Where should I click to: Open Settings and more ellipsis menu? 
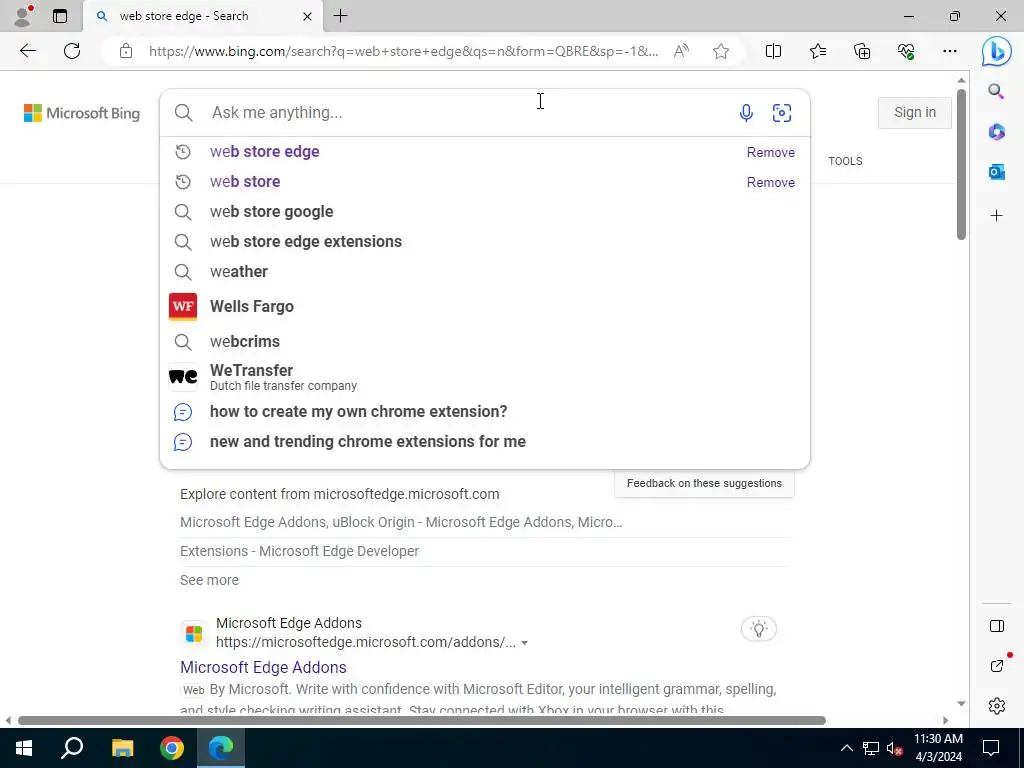point(950,51)
